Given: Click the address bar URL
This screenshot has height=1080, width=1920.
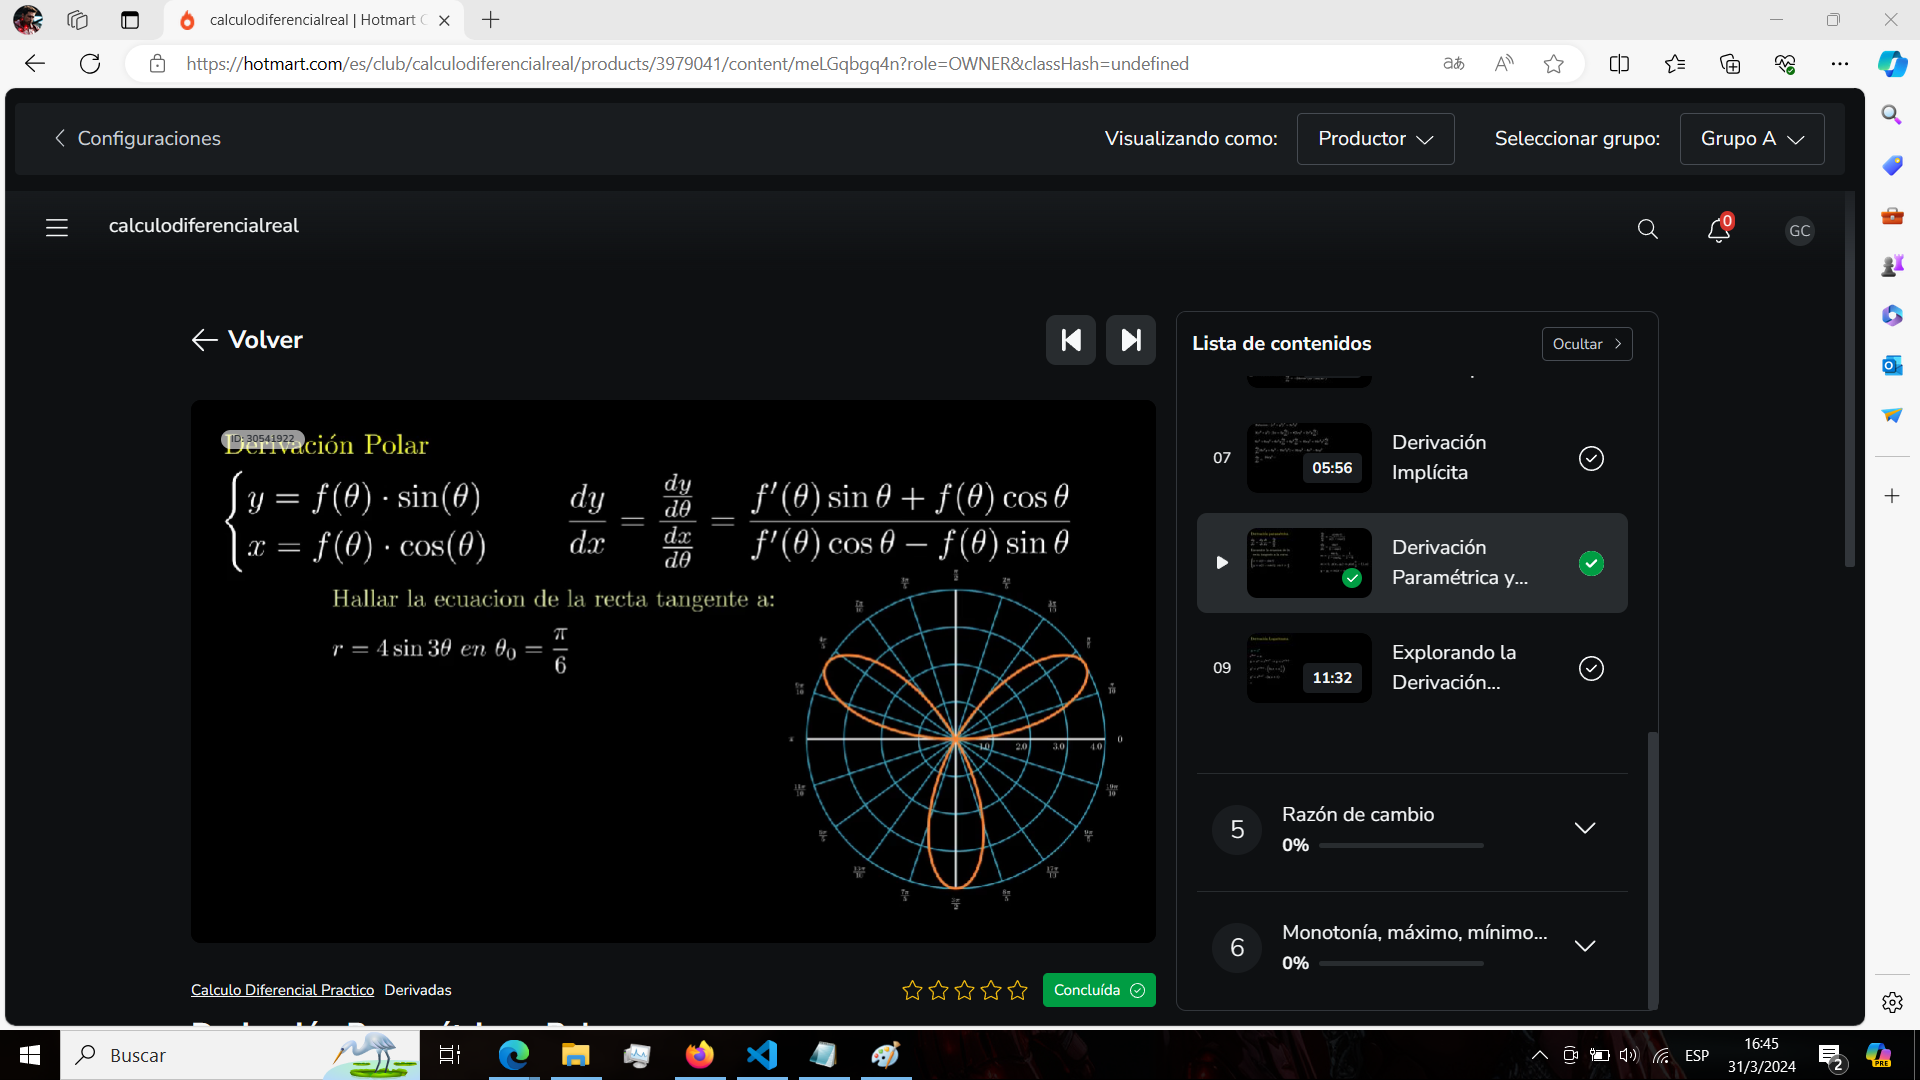Looking at the screenshot, I should pos(687,64).
